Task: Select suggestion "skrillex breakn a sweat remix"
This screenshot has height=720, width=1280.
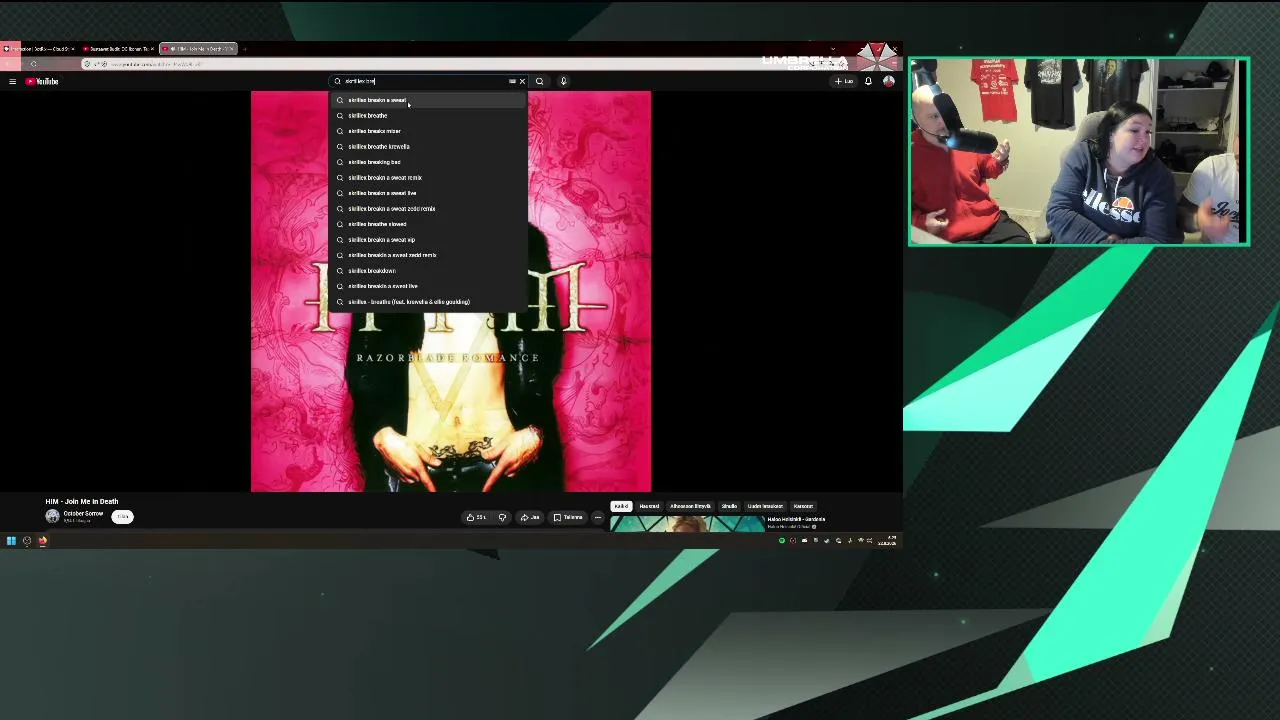Action: [427, 178]
